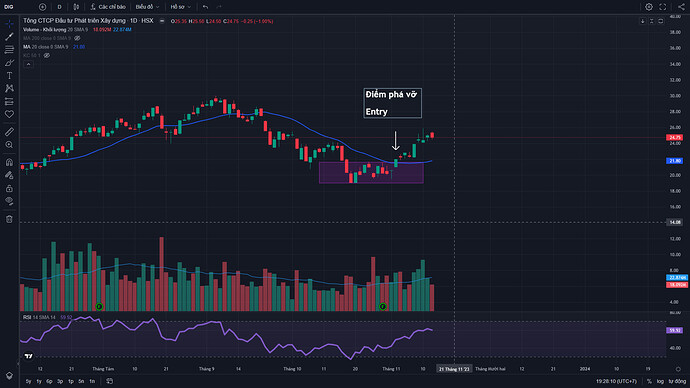Undo the last chart action
This screenshot has height=388, width=690.
[206, 7]
